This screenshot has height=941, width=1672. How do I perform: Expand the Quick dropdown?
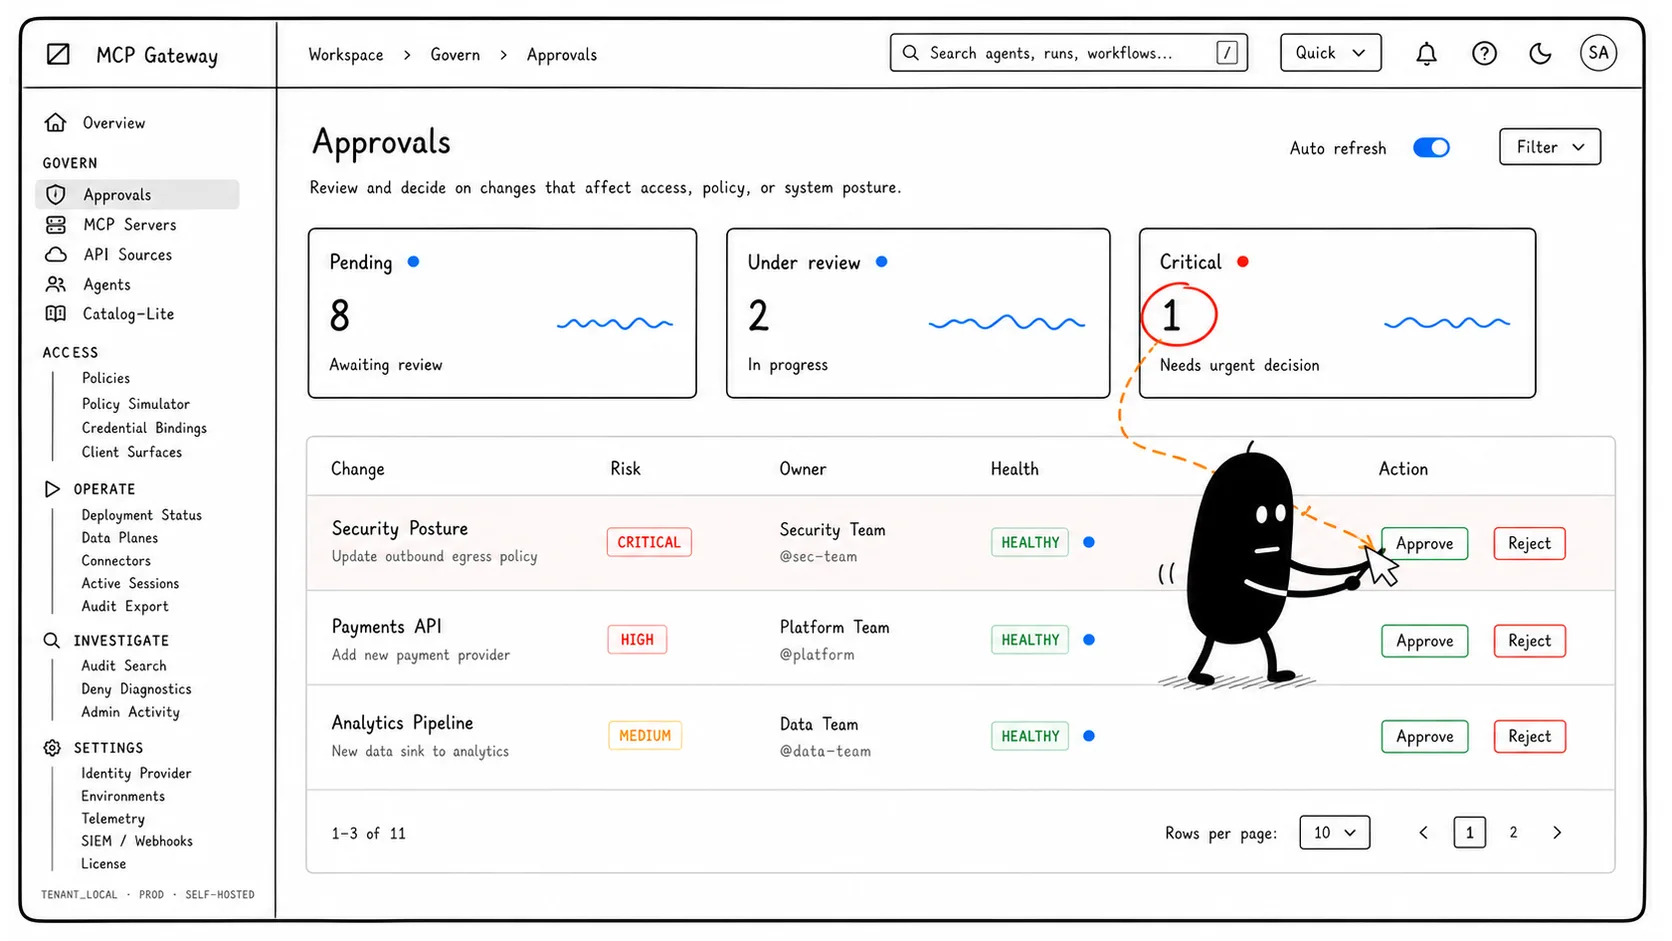pyautogui.click(x=1330, y=53)
